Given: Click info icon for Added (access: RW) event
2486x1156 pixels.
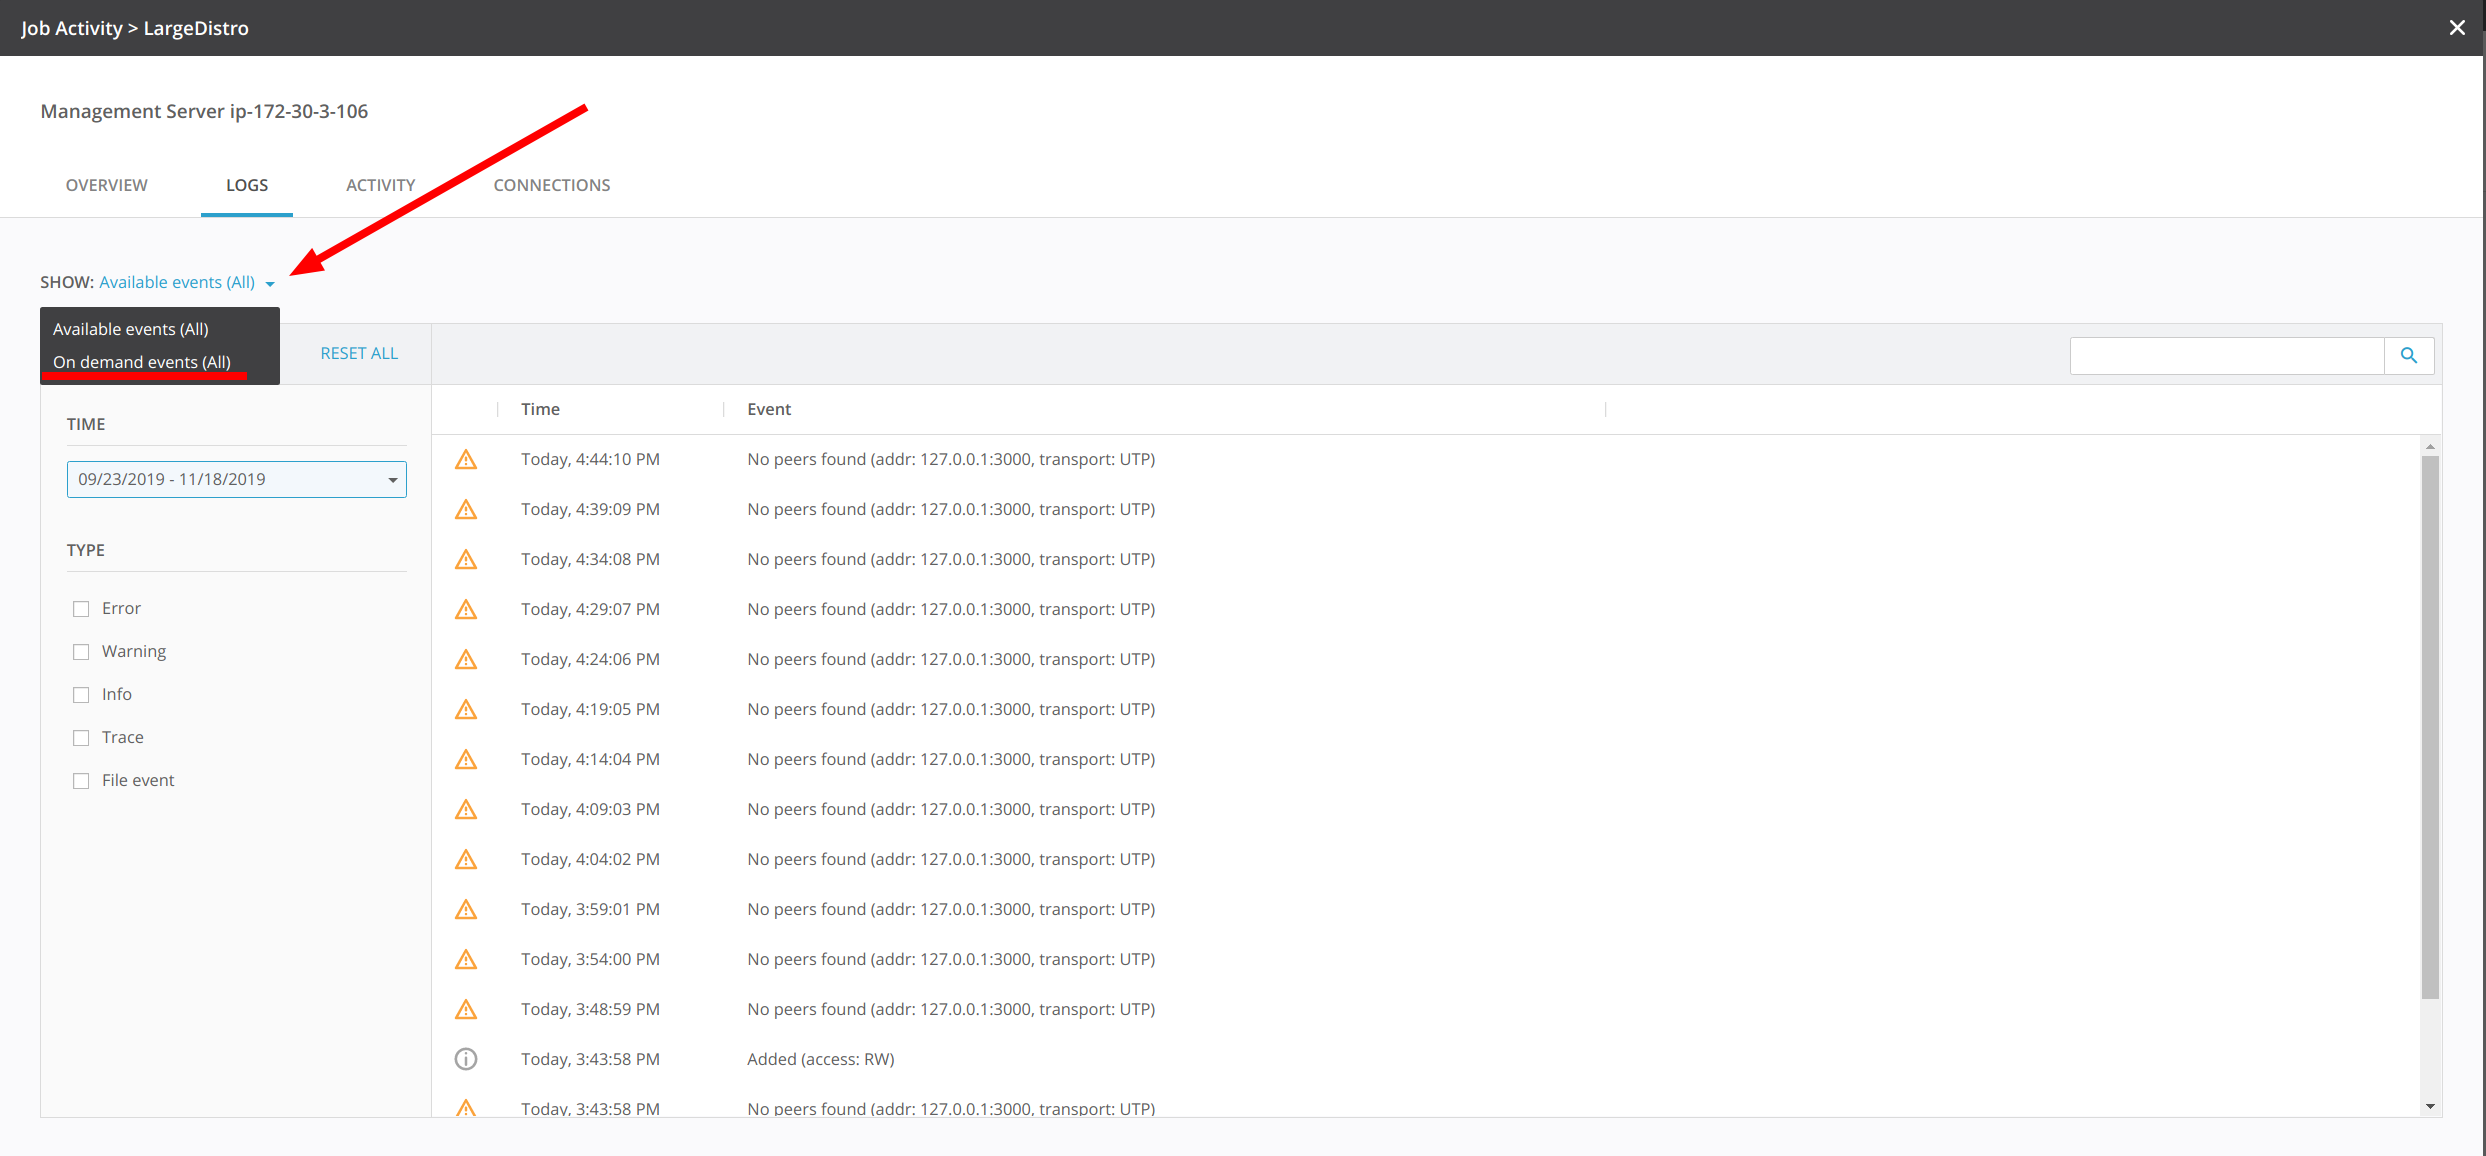Looking at the screenshot, I should [x=466, y=1059].
